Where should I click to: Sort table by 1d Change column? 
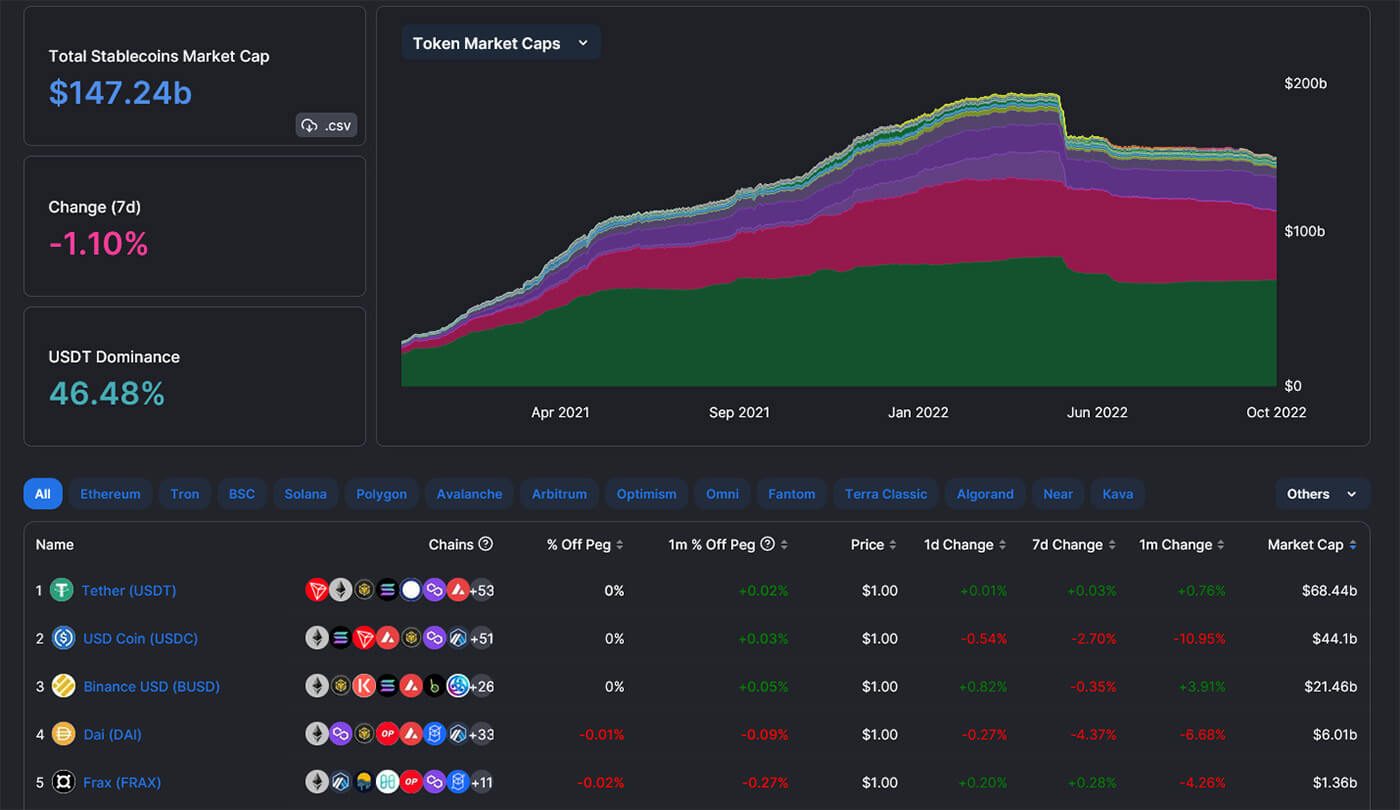click(x=965, y=545)
